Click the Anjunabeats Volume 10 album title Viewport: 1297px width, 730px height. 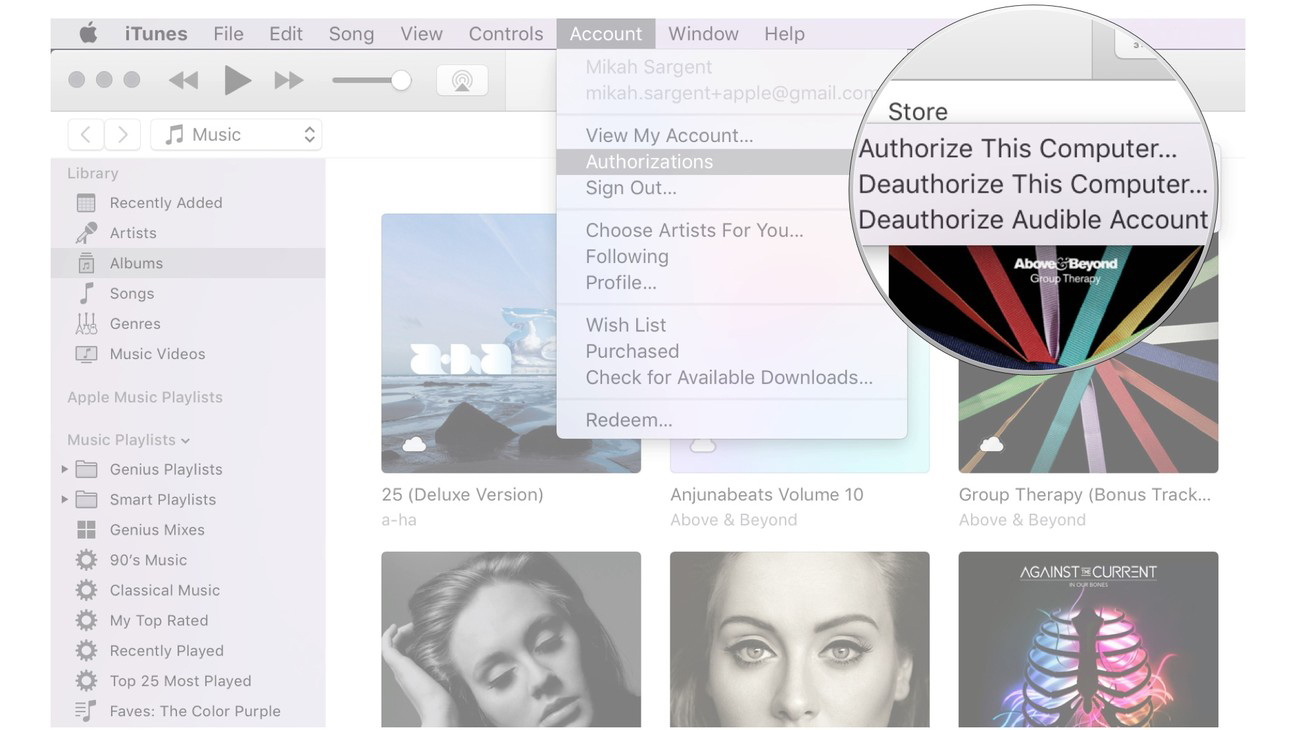[767, 494]
